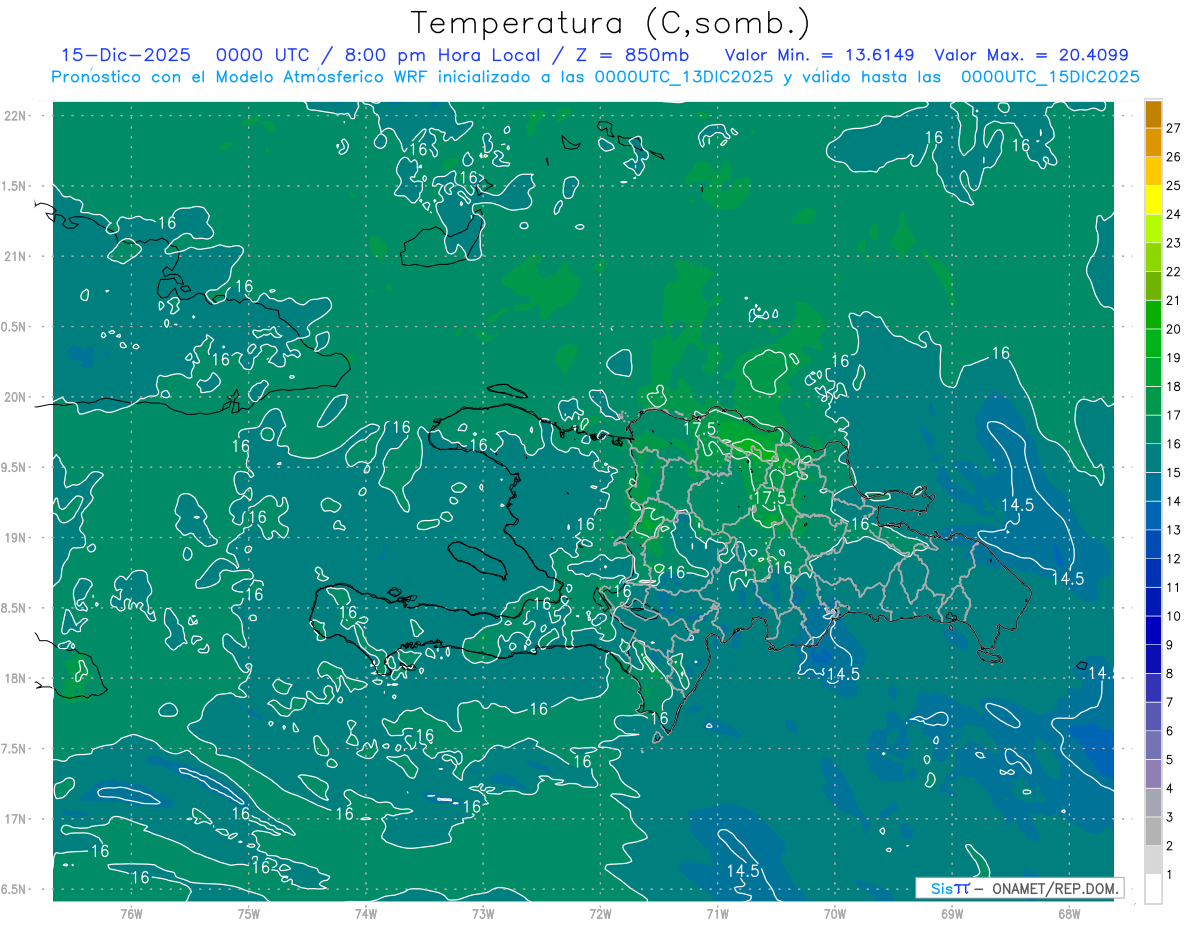Image resolution: width=1200 pixels, height=927 pixels.
Task: Click the '21N' latitude label
Action: (15, 256)
